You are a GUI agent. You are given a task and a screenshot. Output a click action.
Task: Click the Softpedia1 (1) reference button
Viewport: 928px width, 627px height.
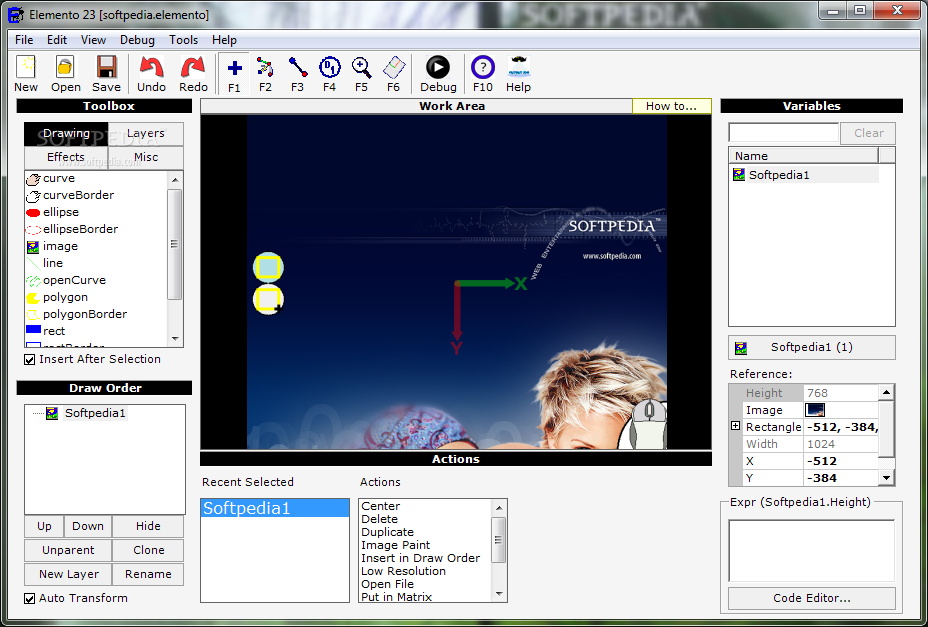click(x=811, y=348)
